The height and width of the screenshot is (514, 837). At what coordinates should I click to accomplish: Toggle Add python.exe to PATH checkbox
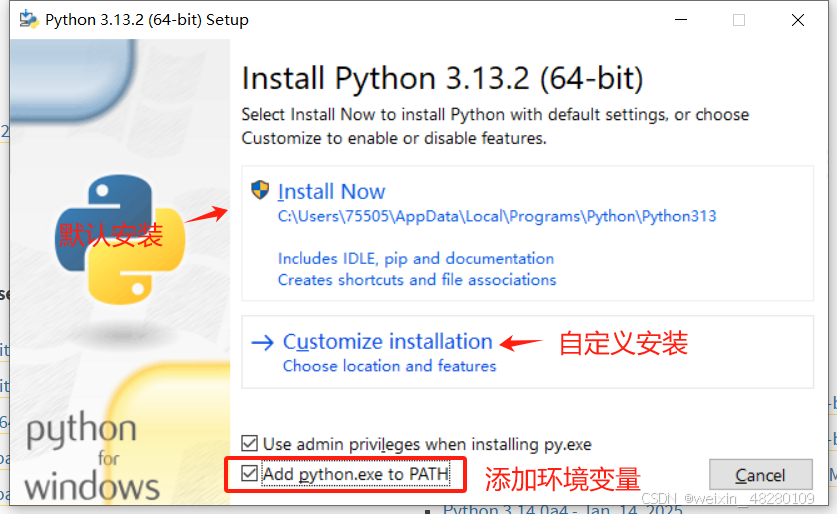[x=249, y=473]
